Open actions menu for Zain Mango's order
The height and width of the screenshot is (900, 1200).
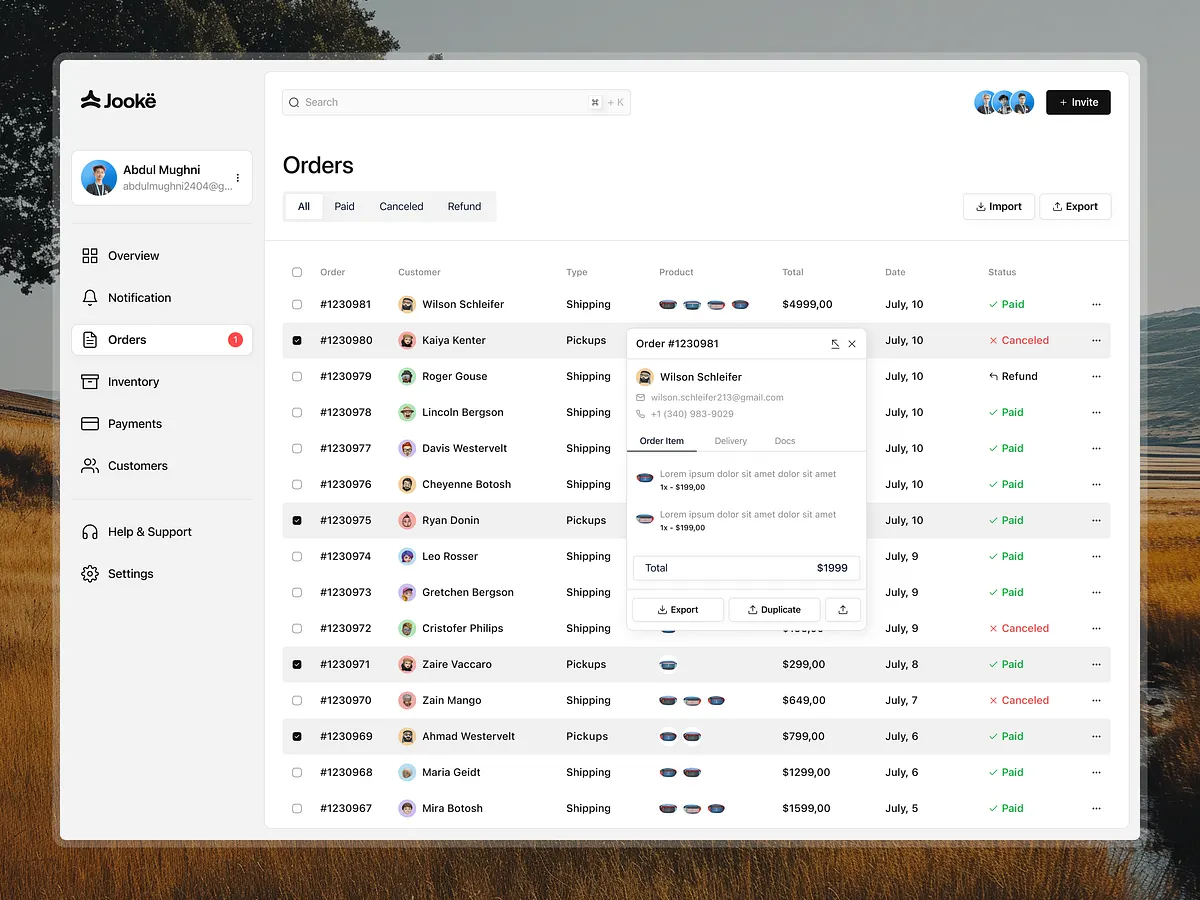coord(1096,700)
